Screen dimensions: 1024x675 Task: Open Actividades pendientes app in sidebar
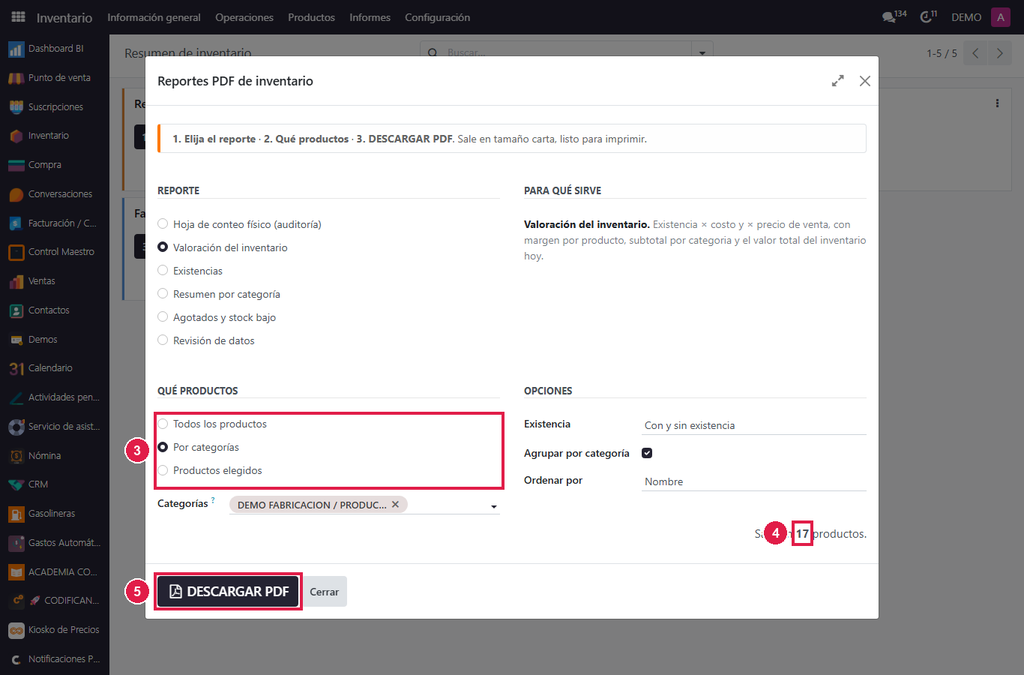(55, 397)
